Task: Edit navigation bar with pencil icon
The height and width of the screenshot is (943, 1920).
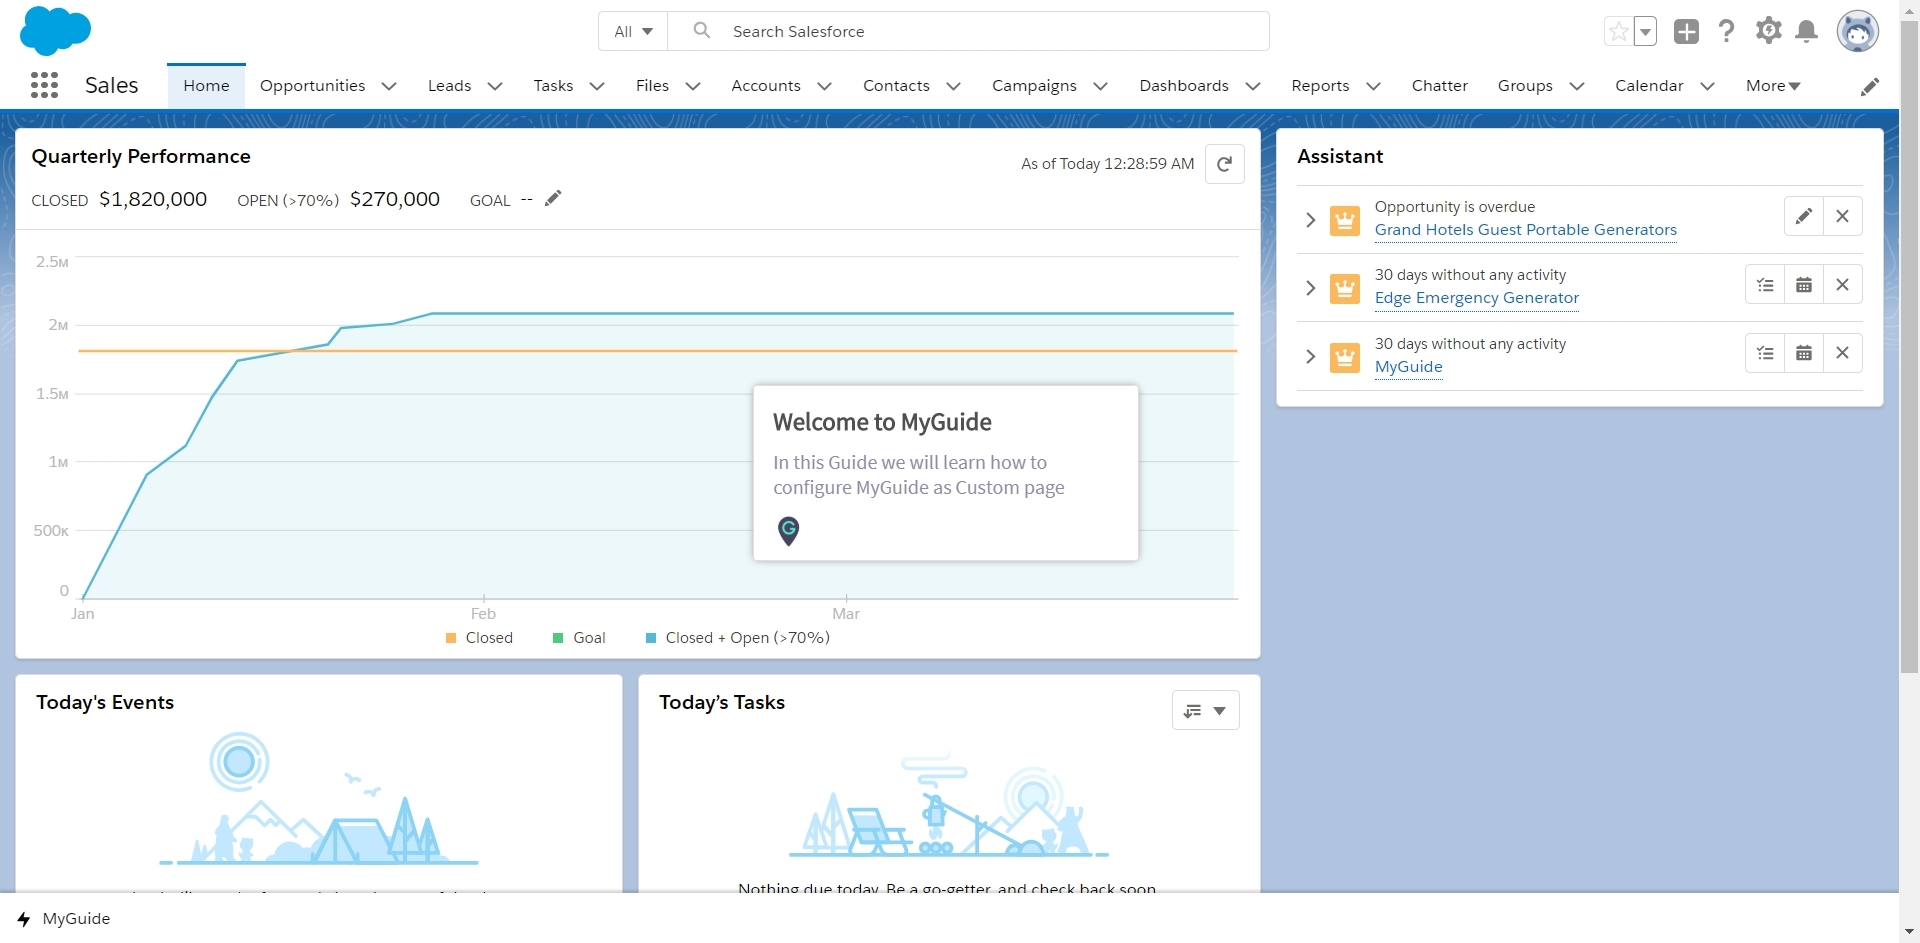Action: [x=1870, y=87]
